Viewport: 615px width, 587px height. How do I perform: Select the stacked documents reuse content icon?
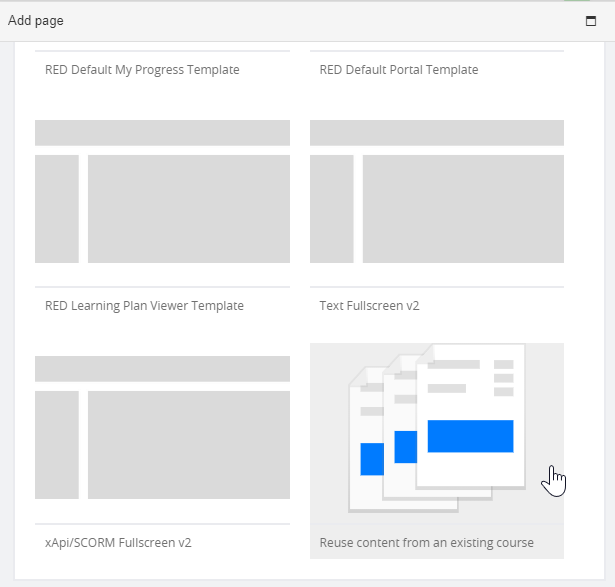coord(437,428)
